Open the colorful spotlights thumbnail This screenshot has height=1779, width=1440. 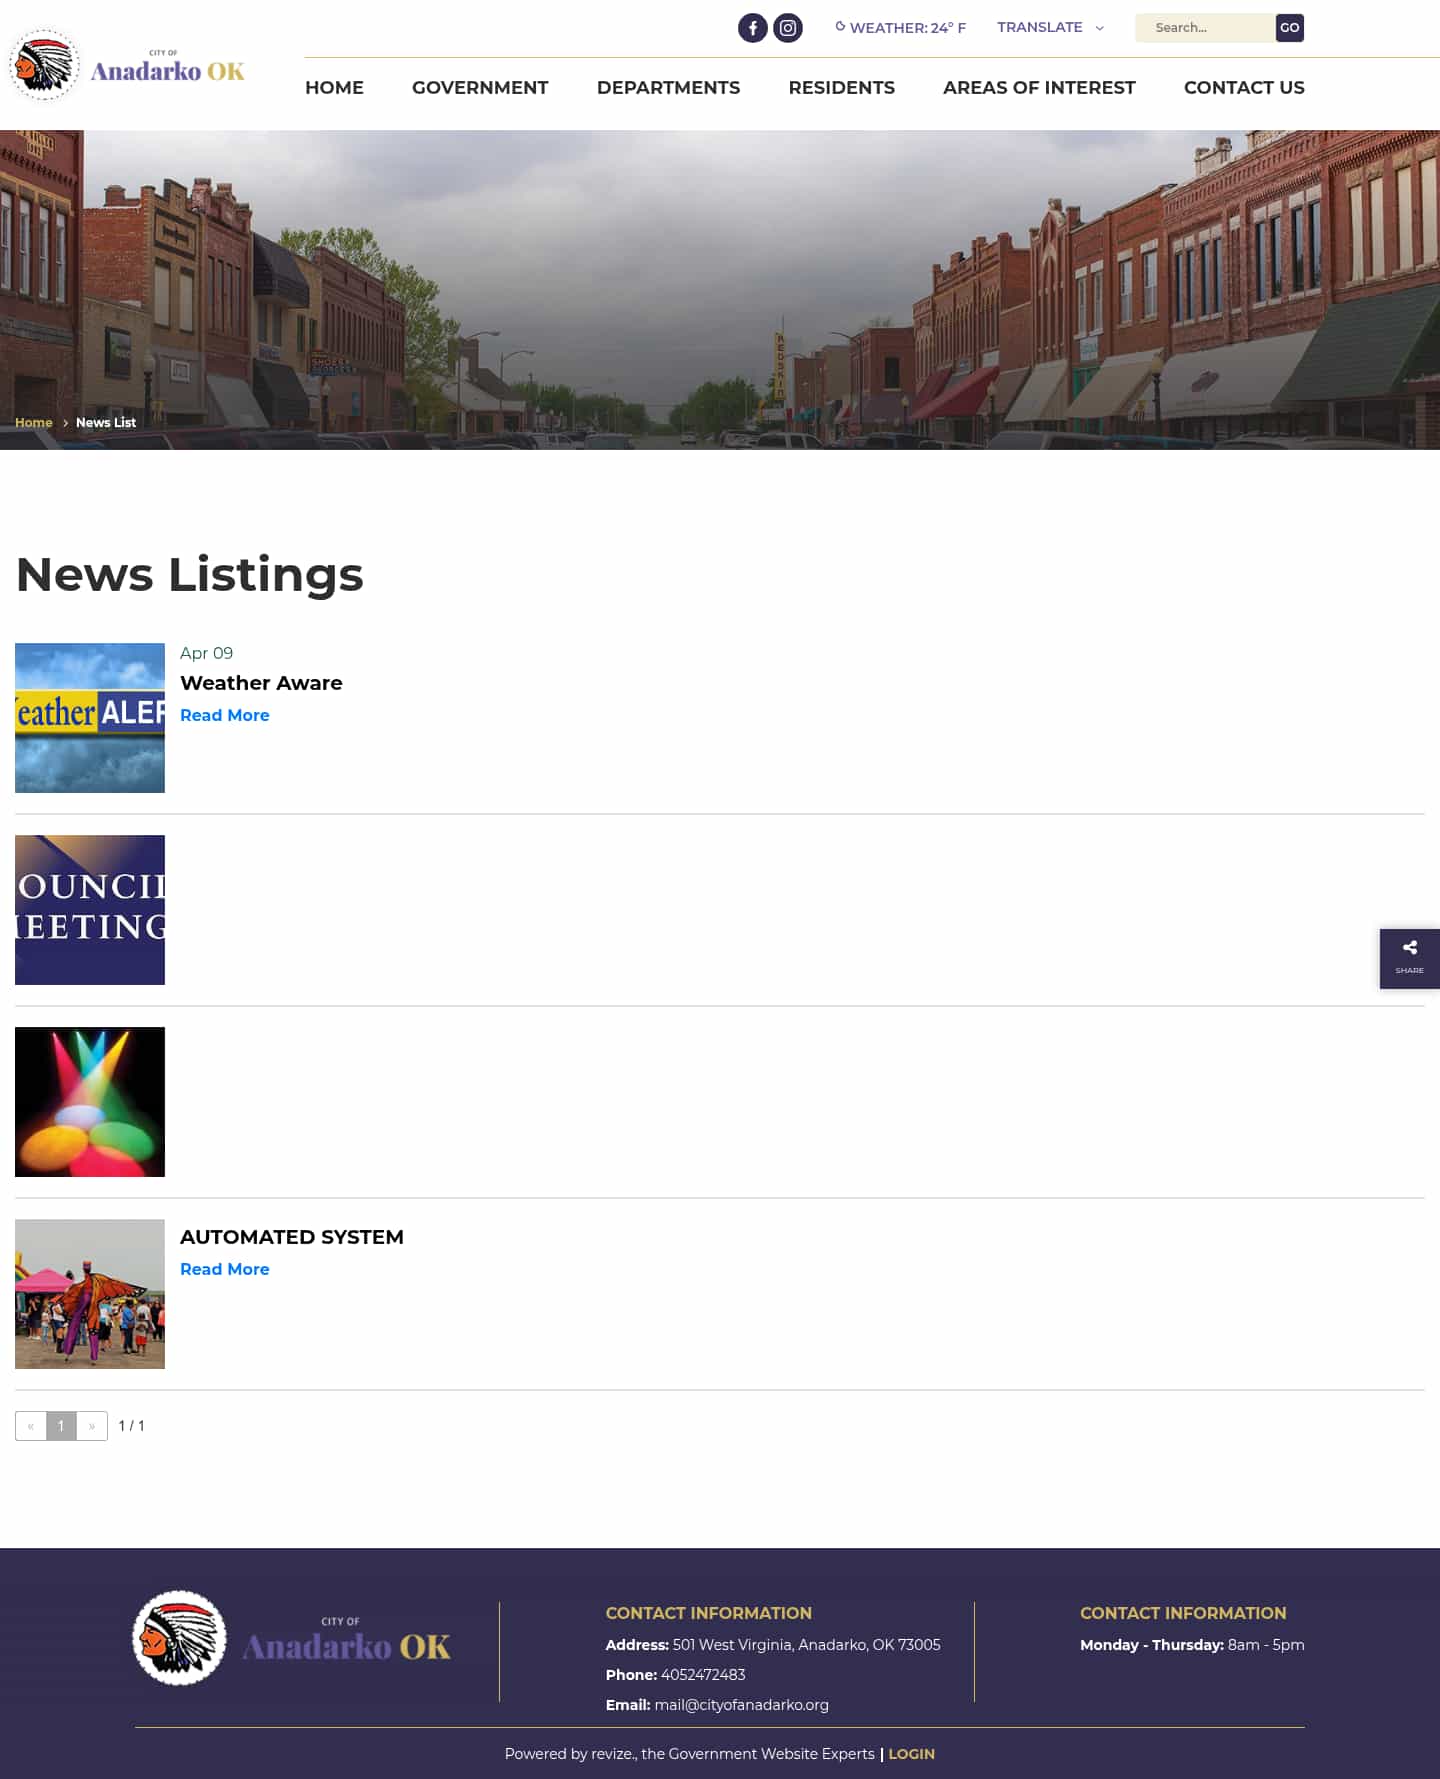pos(90,1102)
